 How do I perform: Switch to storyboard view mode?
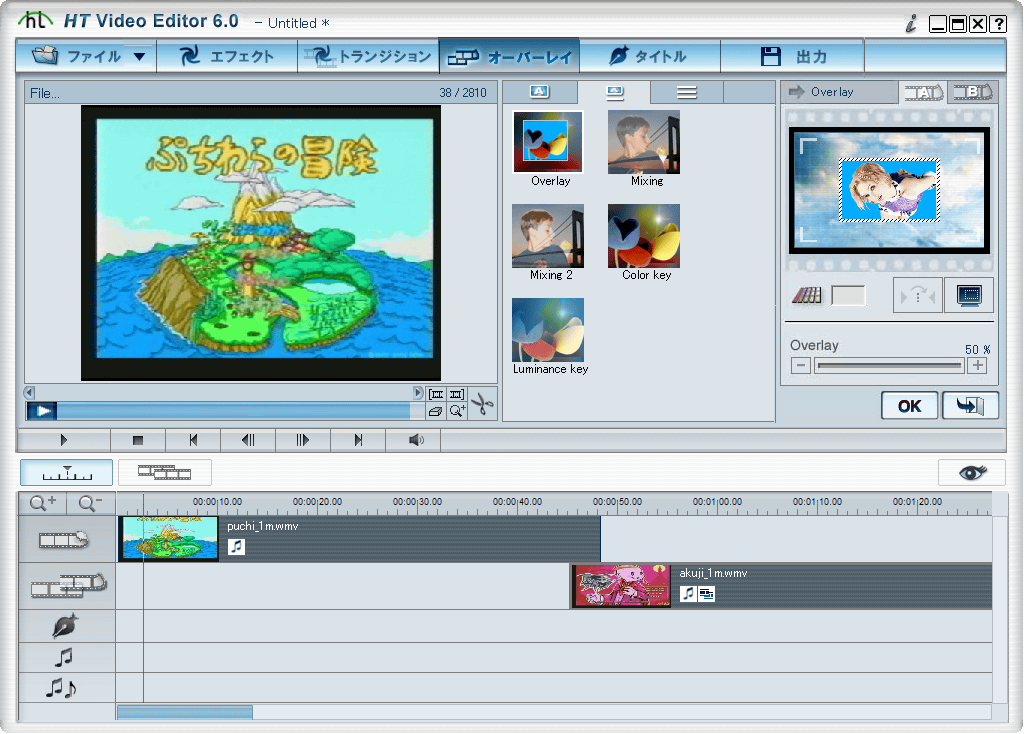165,472
